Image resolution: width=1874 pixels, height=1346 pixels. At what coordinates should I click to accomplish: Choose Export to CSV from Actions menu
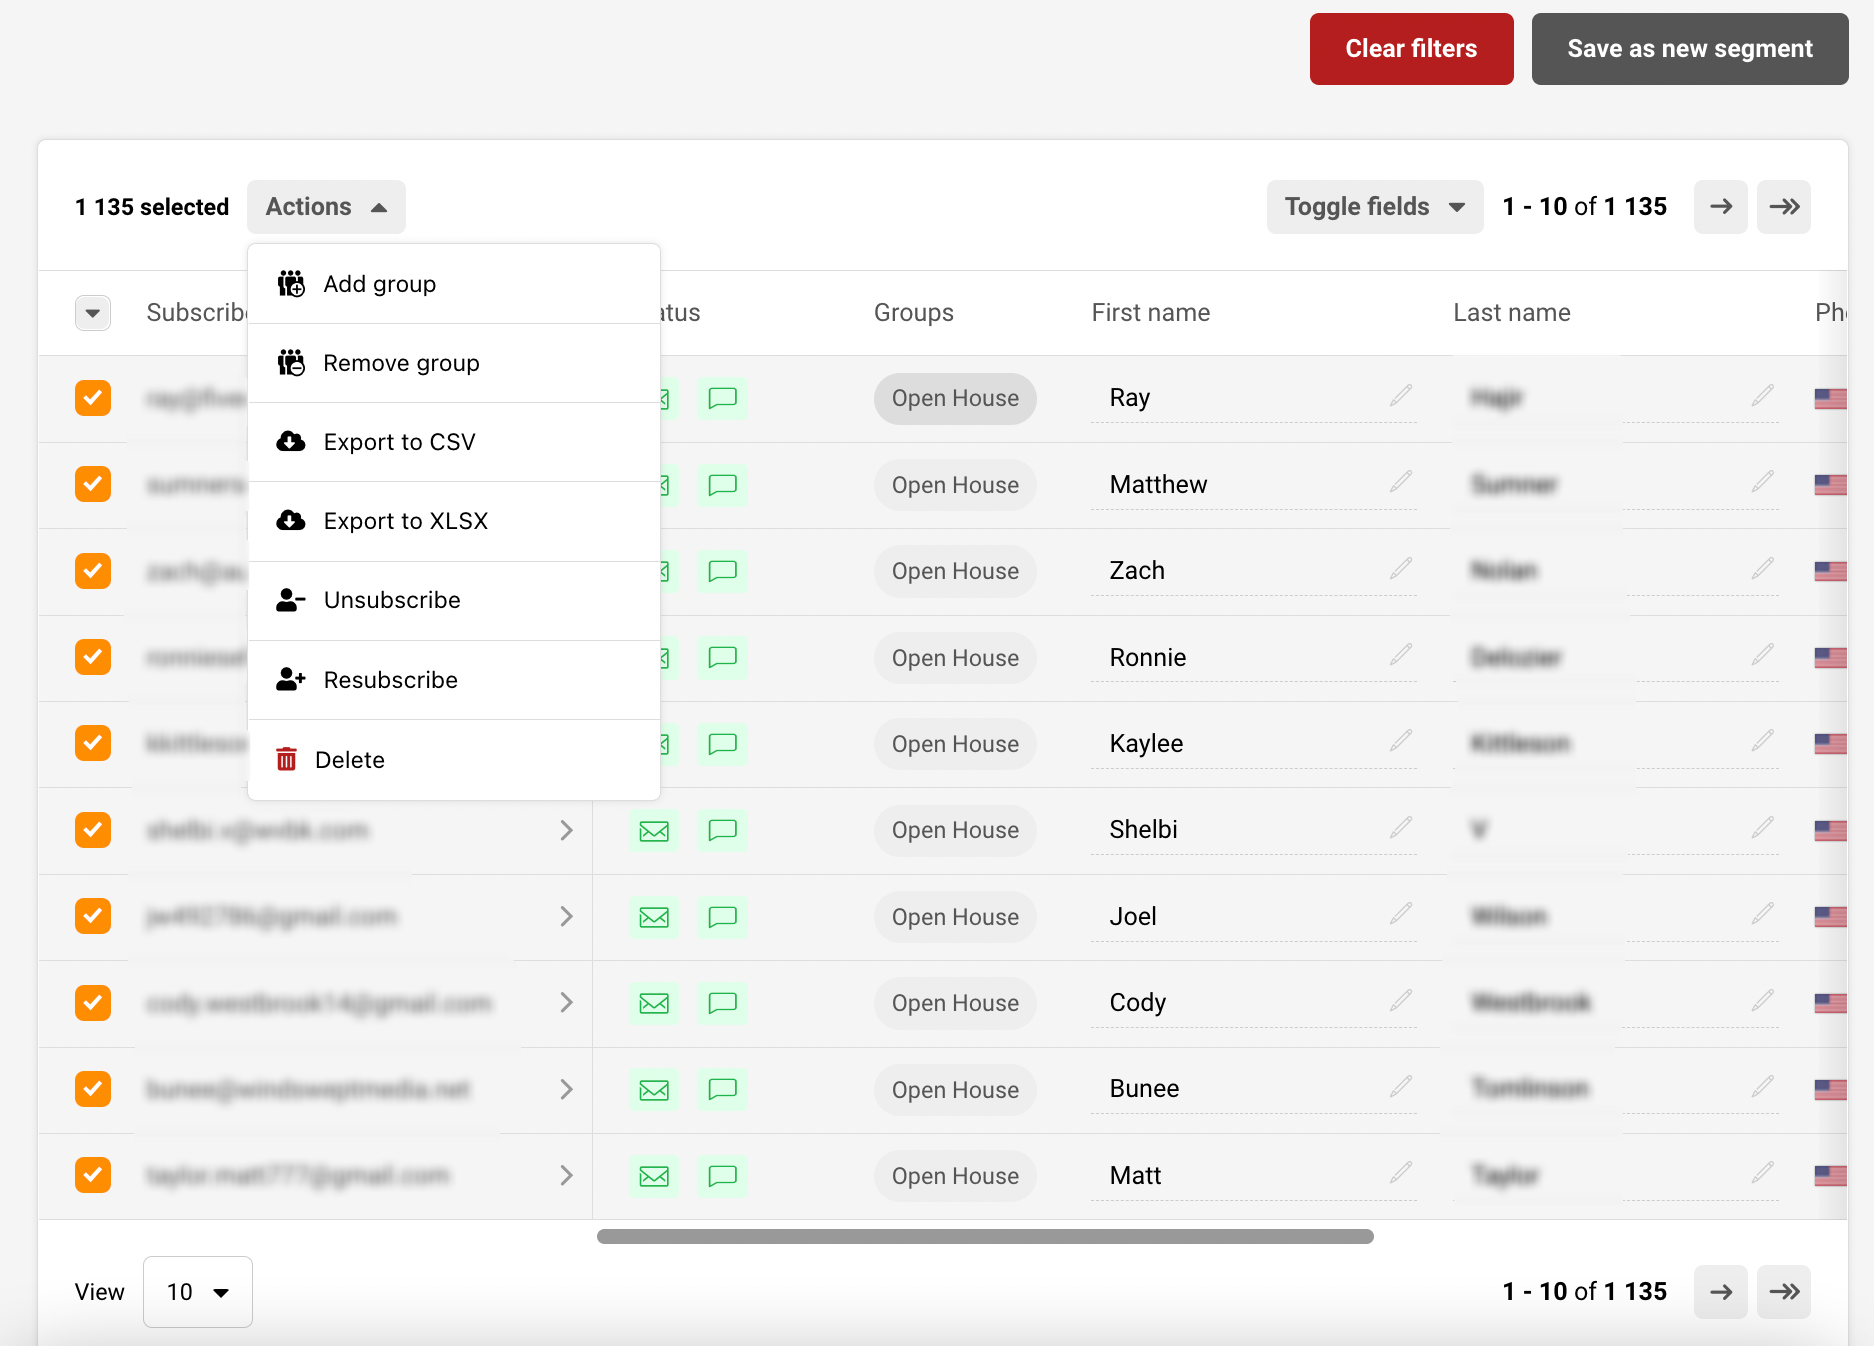(x=399, y=442)
